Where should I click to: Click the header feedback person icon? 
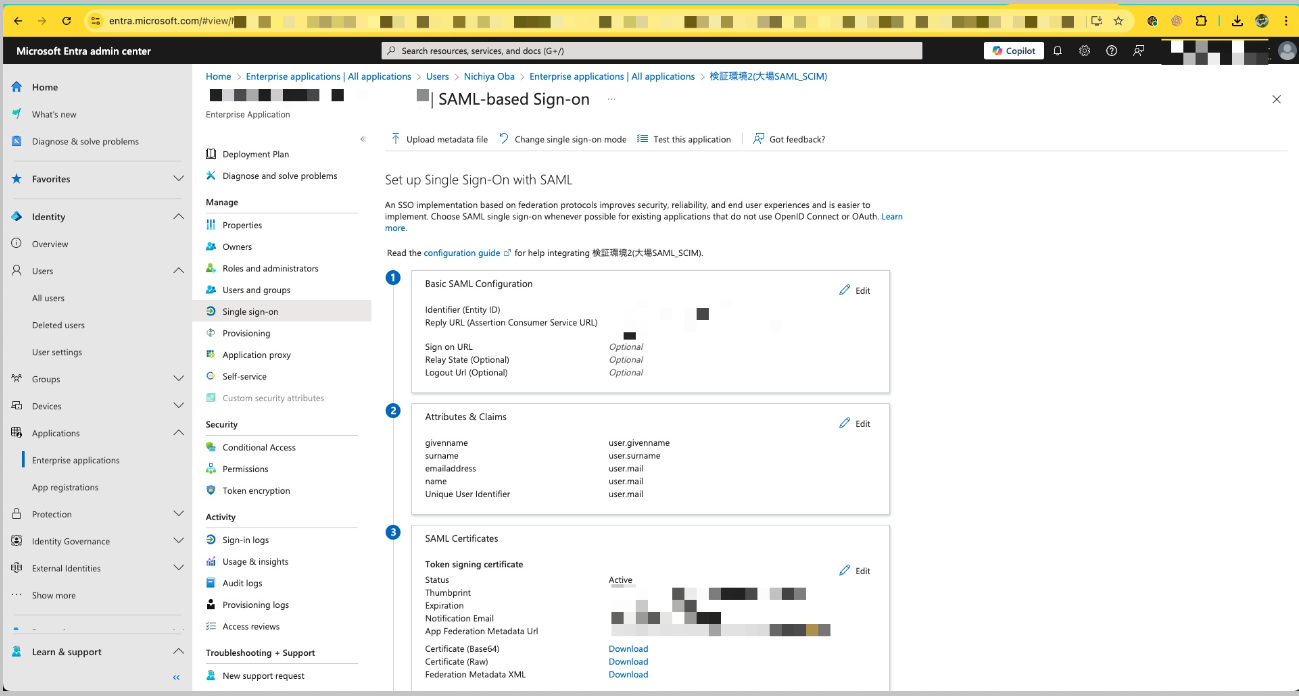pos(1138,51)
